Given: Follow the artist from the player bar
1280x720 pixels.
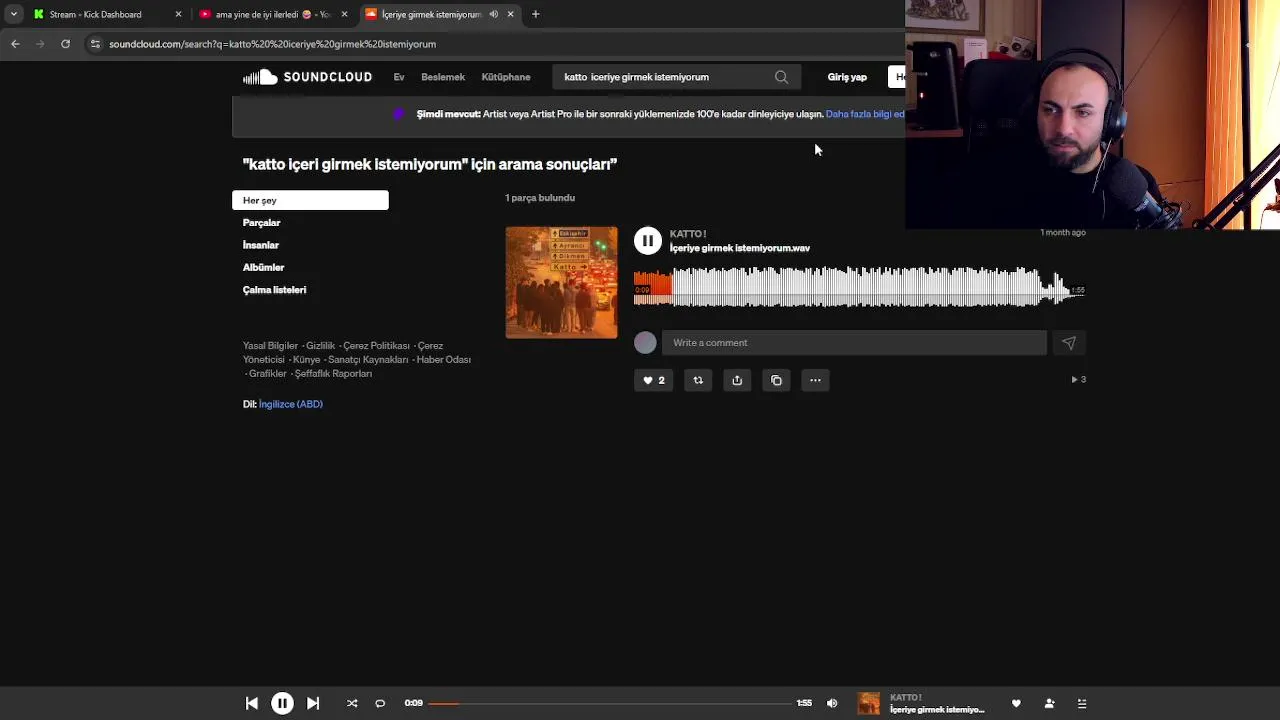Looking at the screenshot, I should coord(1049,704).
